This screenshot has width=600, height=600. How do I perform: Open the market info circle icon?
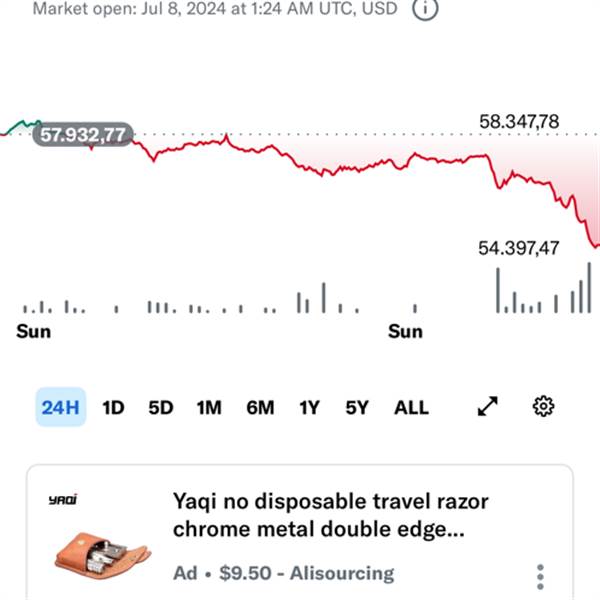coord(425,8)
